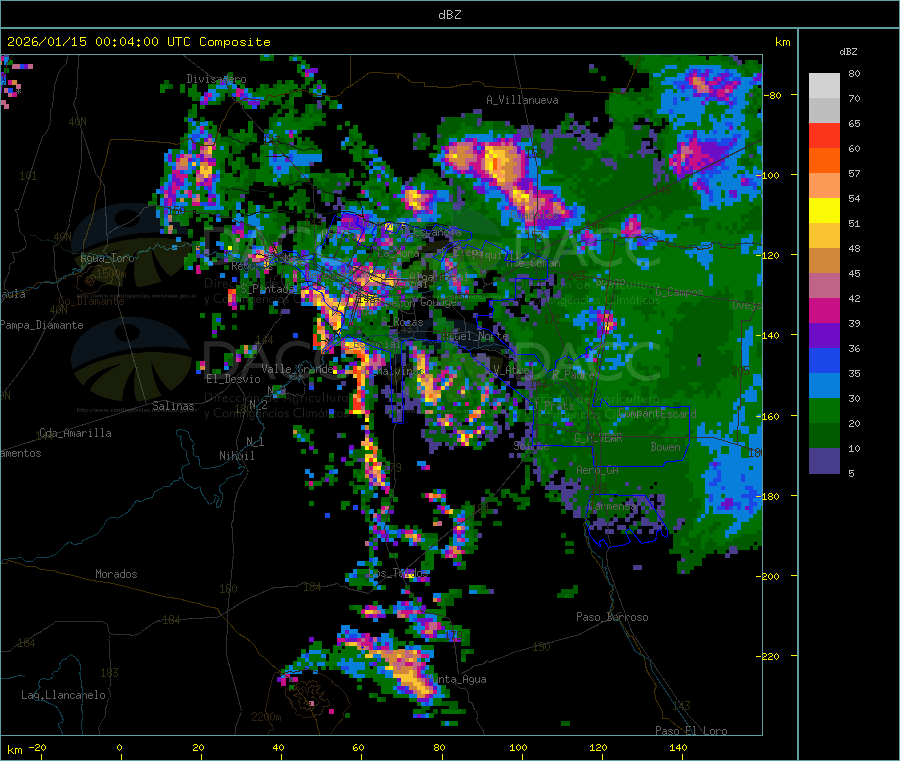Image resolution: width=900 pixels, height=761 pixels.
Task: Click the G_Campos place label
Action: click(679, 292)
